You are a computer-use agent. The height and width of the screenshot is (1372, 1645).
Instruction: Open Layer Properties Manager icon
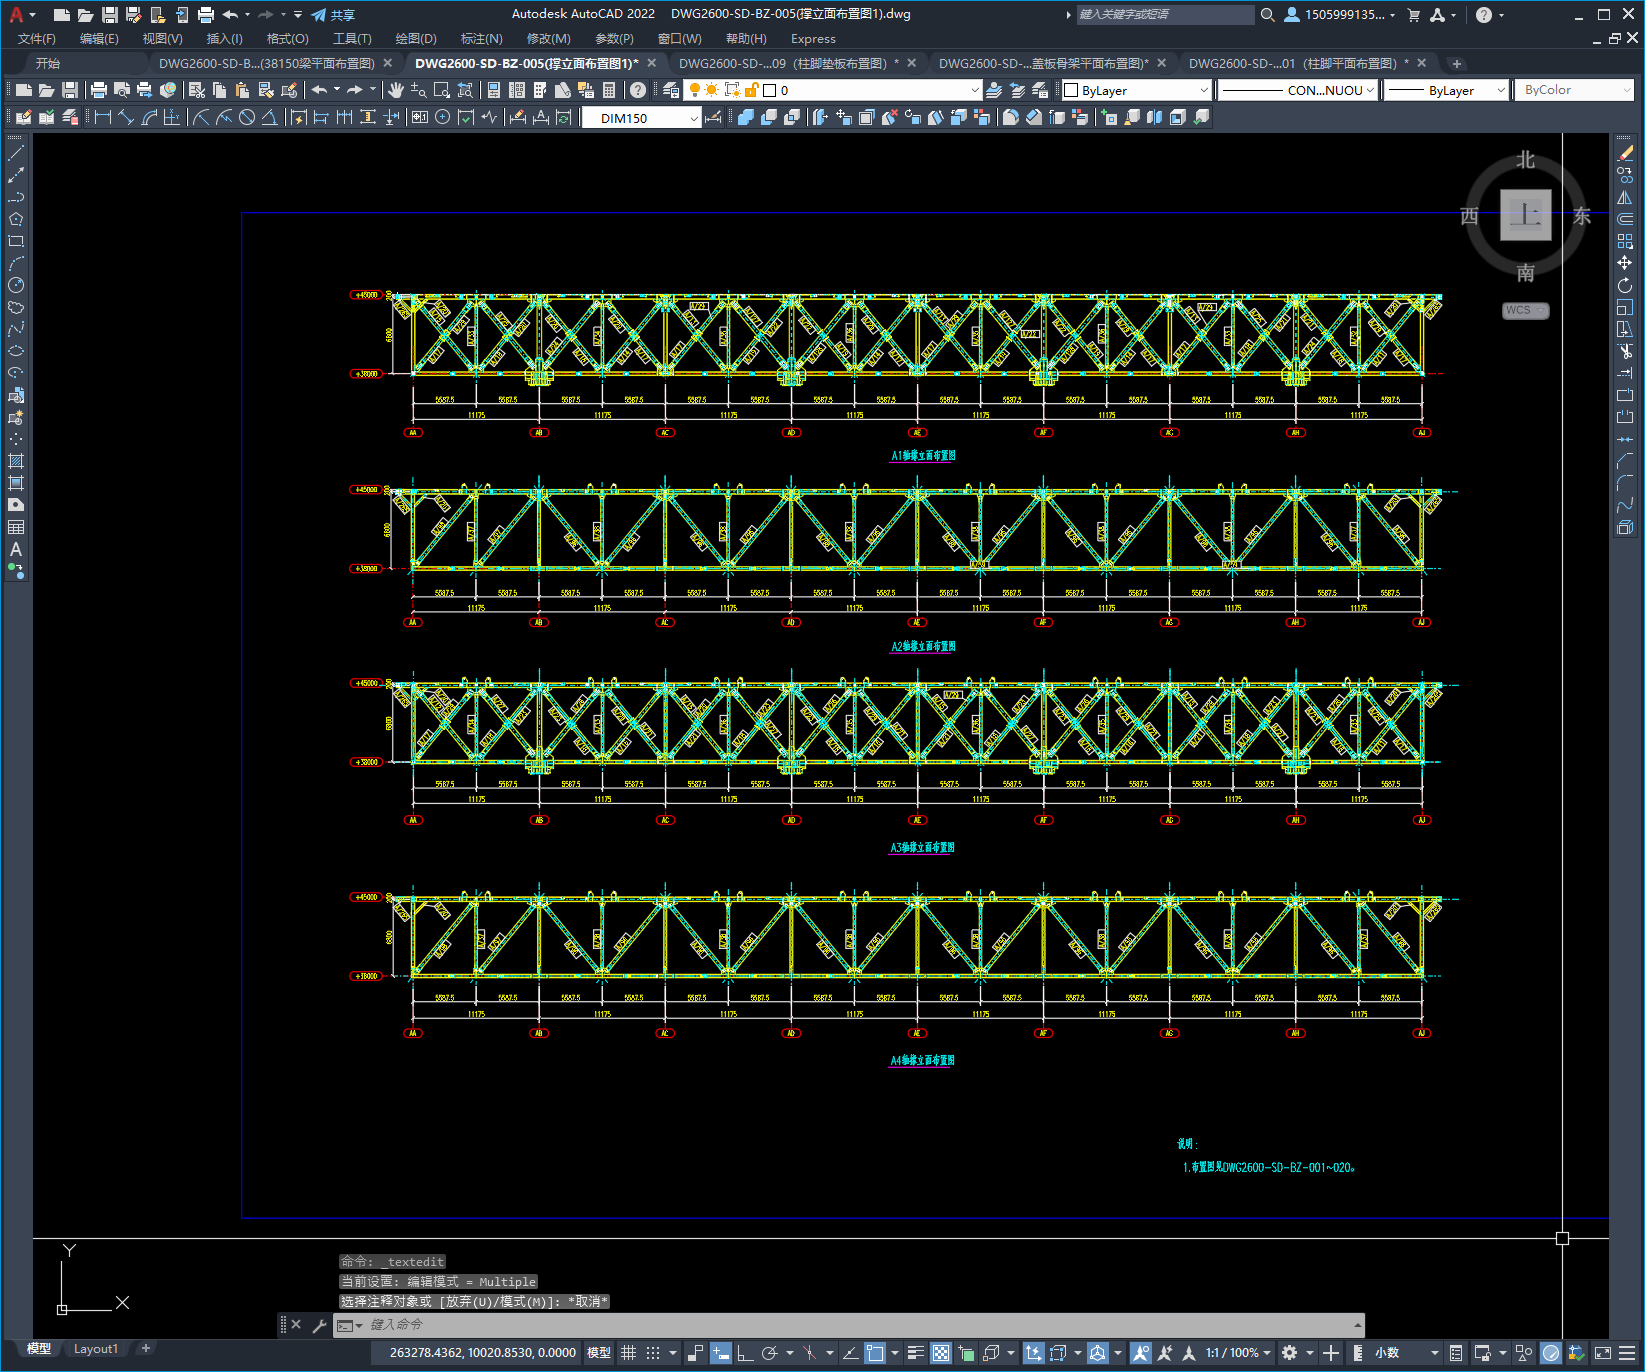point(671,90)
